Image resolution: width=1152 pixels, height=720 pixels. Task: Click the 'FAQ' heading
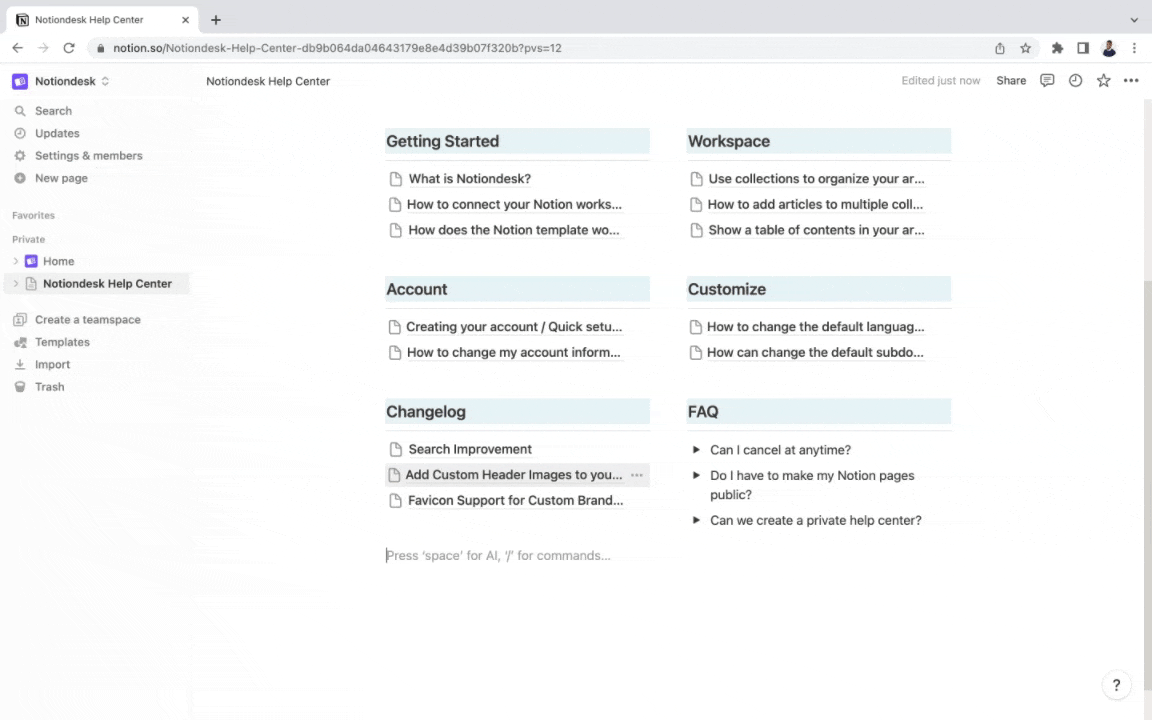pyautogui.click(x=702, y=412)
